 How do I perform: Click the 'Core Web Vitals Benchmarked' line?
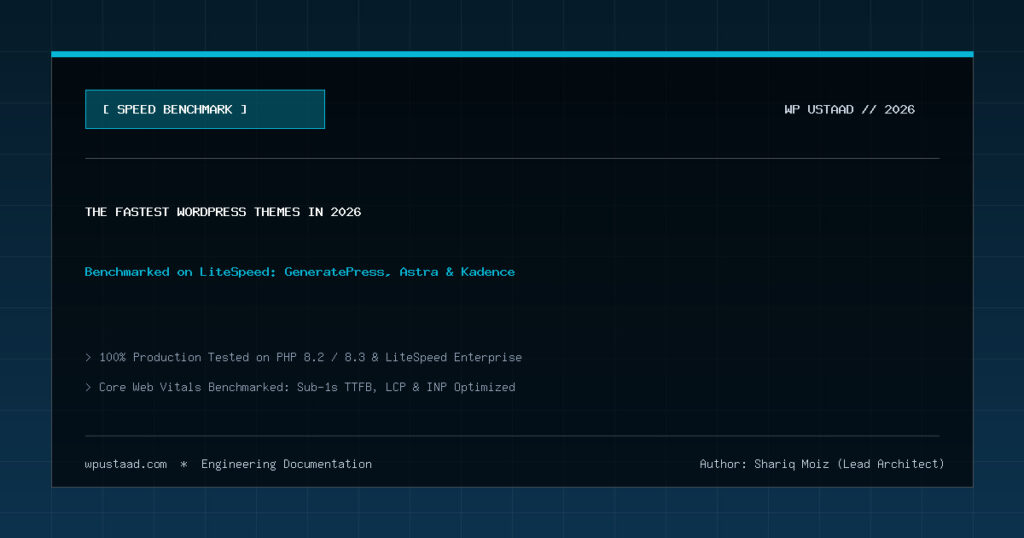tap(300, 387)
